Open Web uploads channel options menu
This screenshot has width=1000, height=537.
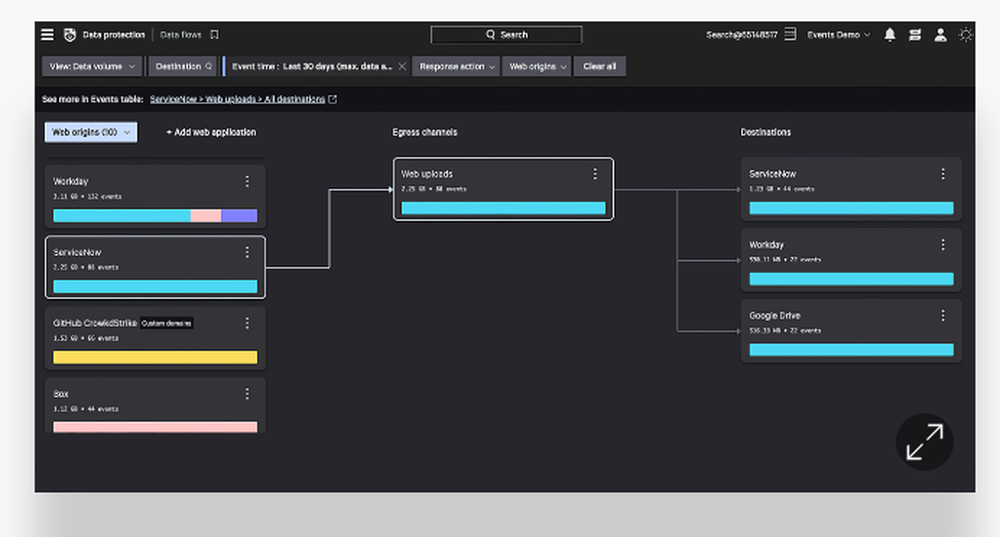coord(595,174)
